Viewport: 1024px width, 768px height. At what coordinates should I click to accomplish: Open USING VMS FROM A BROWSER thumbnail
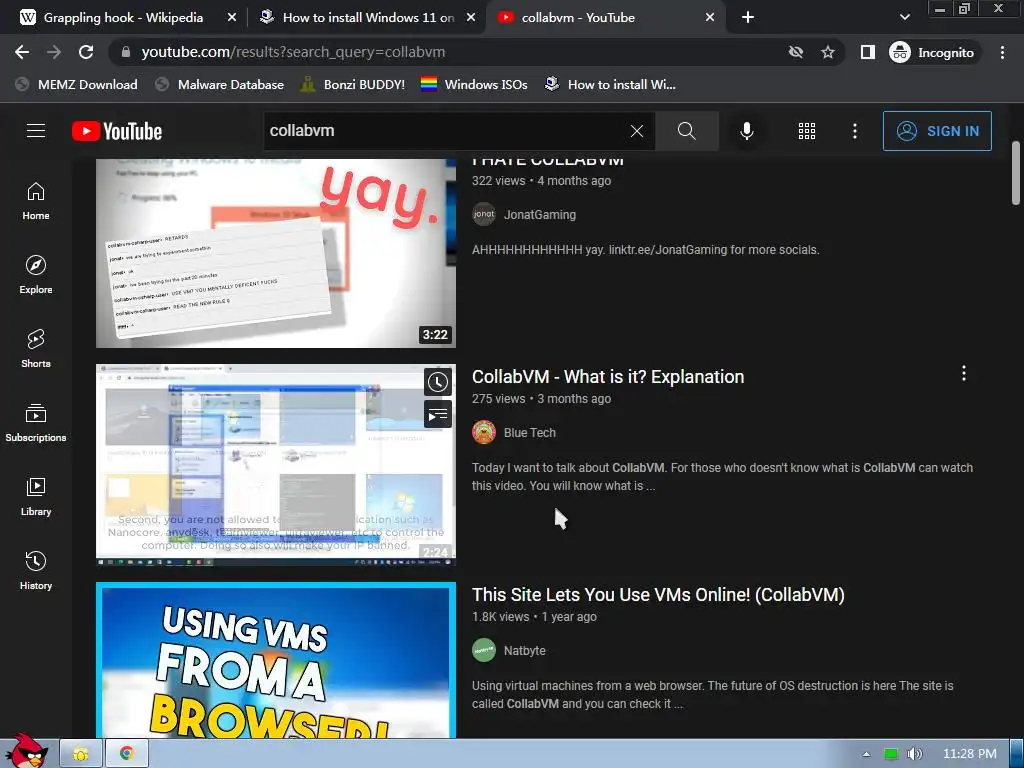coord(276,660)
